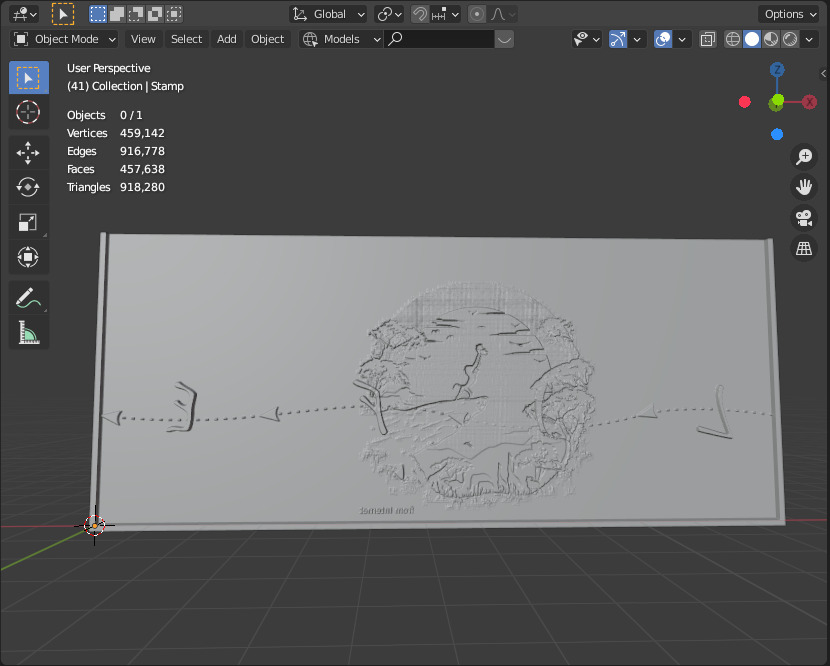The width and height of the screenshot is (830, 666).
Task: Toggle proportional editing
Action: (x=477, y=14)
